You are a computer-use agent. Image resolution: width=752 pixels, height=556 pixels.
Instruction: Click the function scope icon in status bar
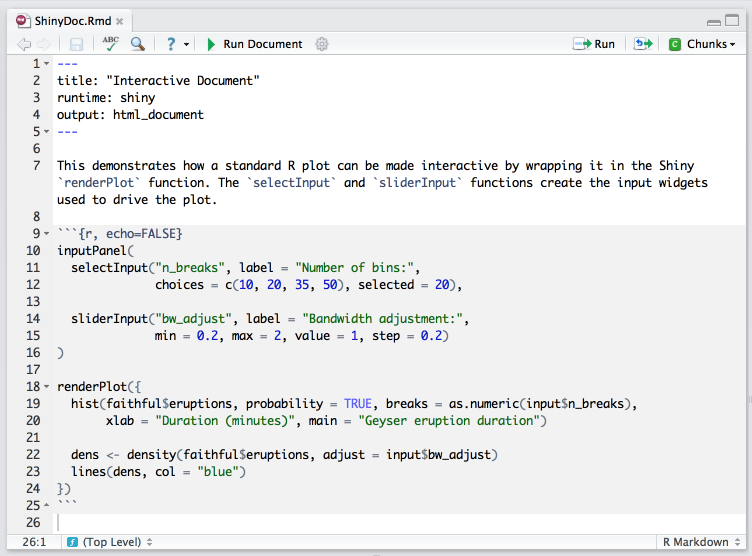coord(72,542)
